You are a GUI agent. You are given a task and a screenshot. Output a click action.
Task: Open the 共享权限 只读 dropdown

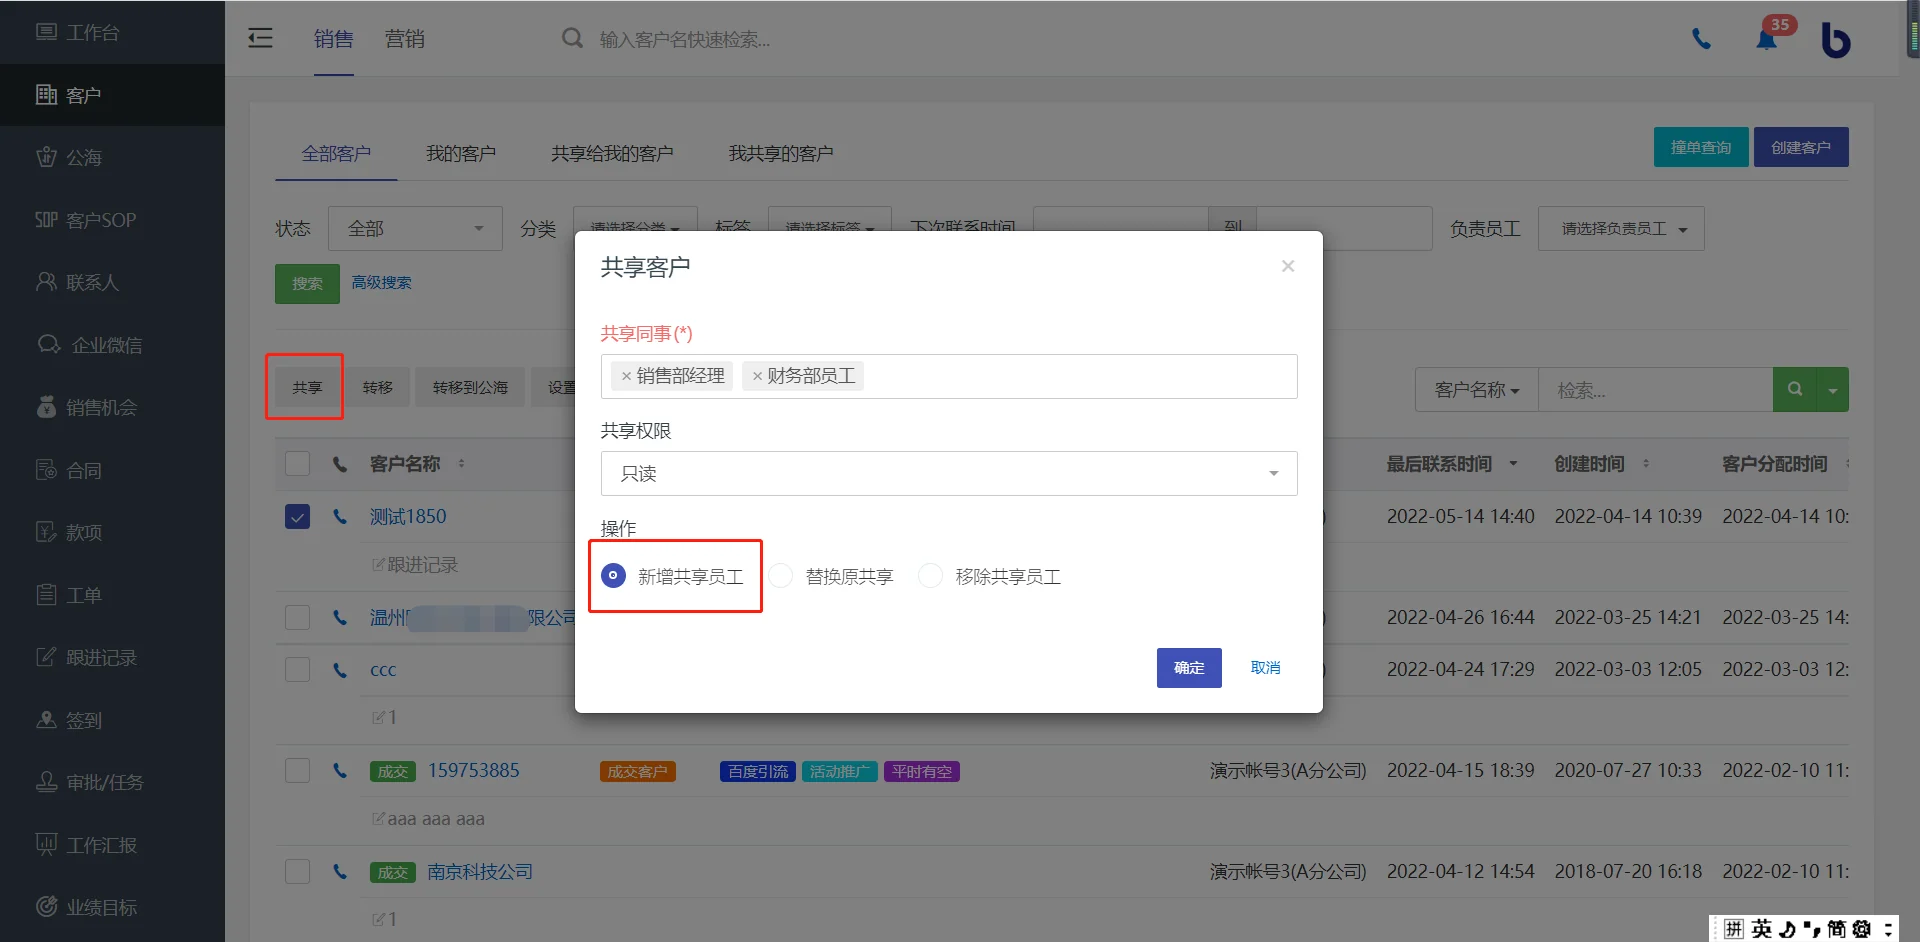point(948,473)
